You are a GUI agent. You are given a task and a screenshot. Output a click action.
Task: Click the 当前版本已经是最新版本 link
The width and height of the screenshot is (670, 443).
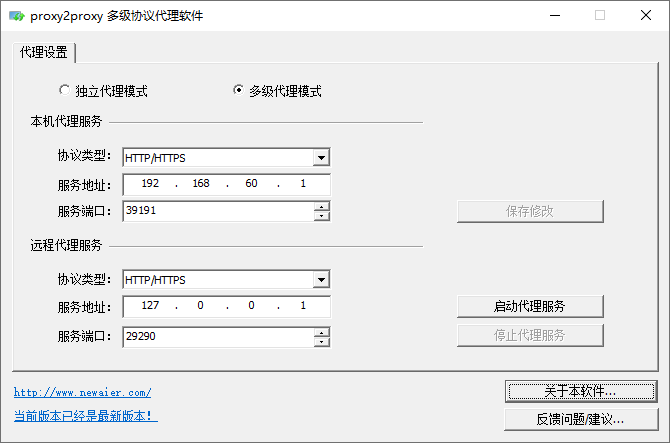pos(85,415)
